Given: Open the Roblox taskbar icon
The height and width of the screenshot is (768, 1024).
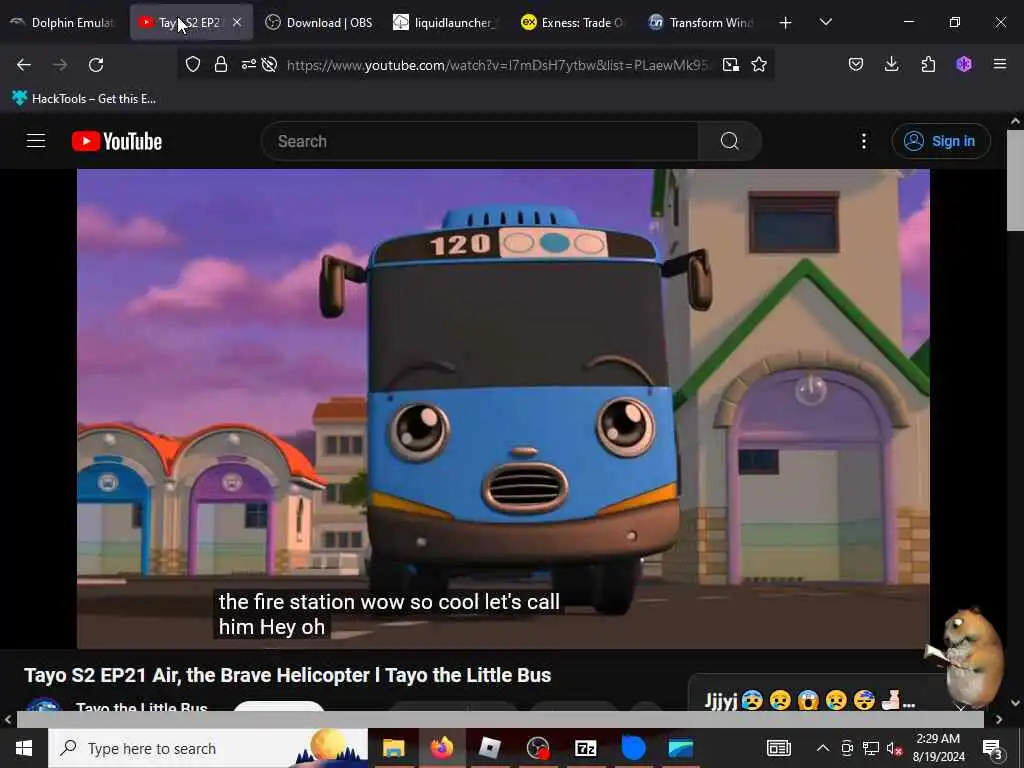Looking at the screenshot, I should (x=489, y=748).
